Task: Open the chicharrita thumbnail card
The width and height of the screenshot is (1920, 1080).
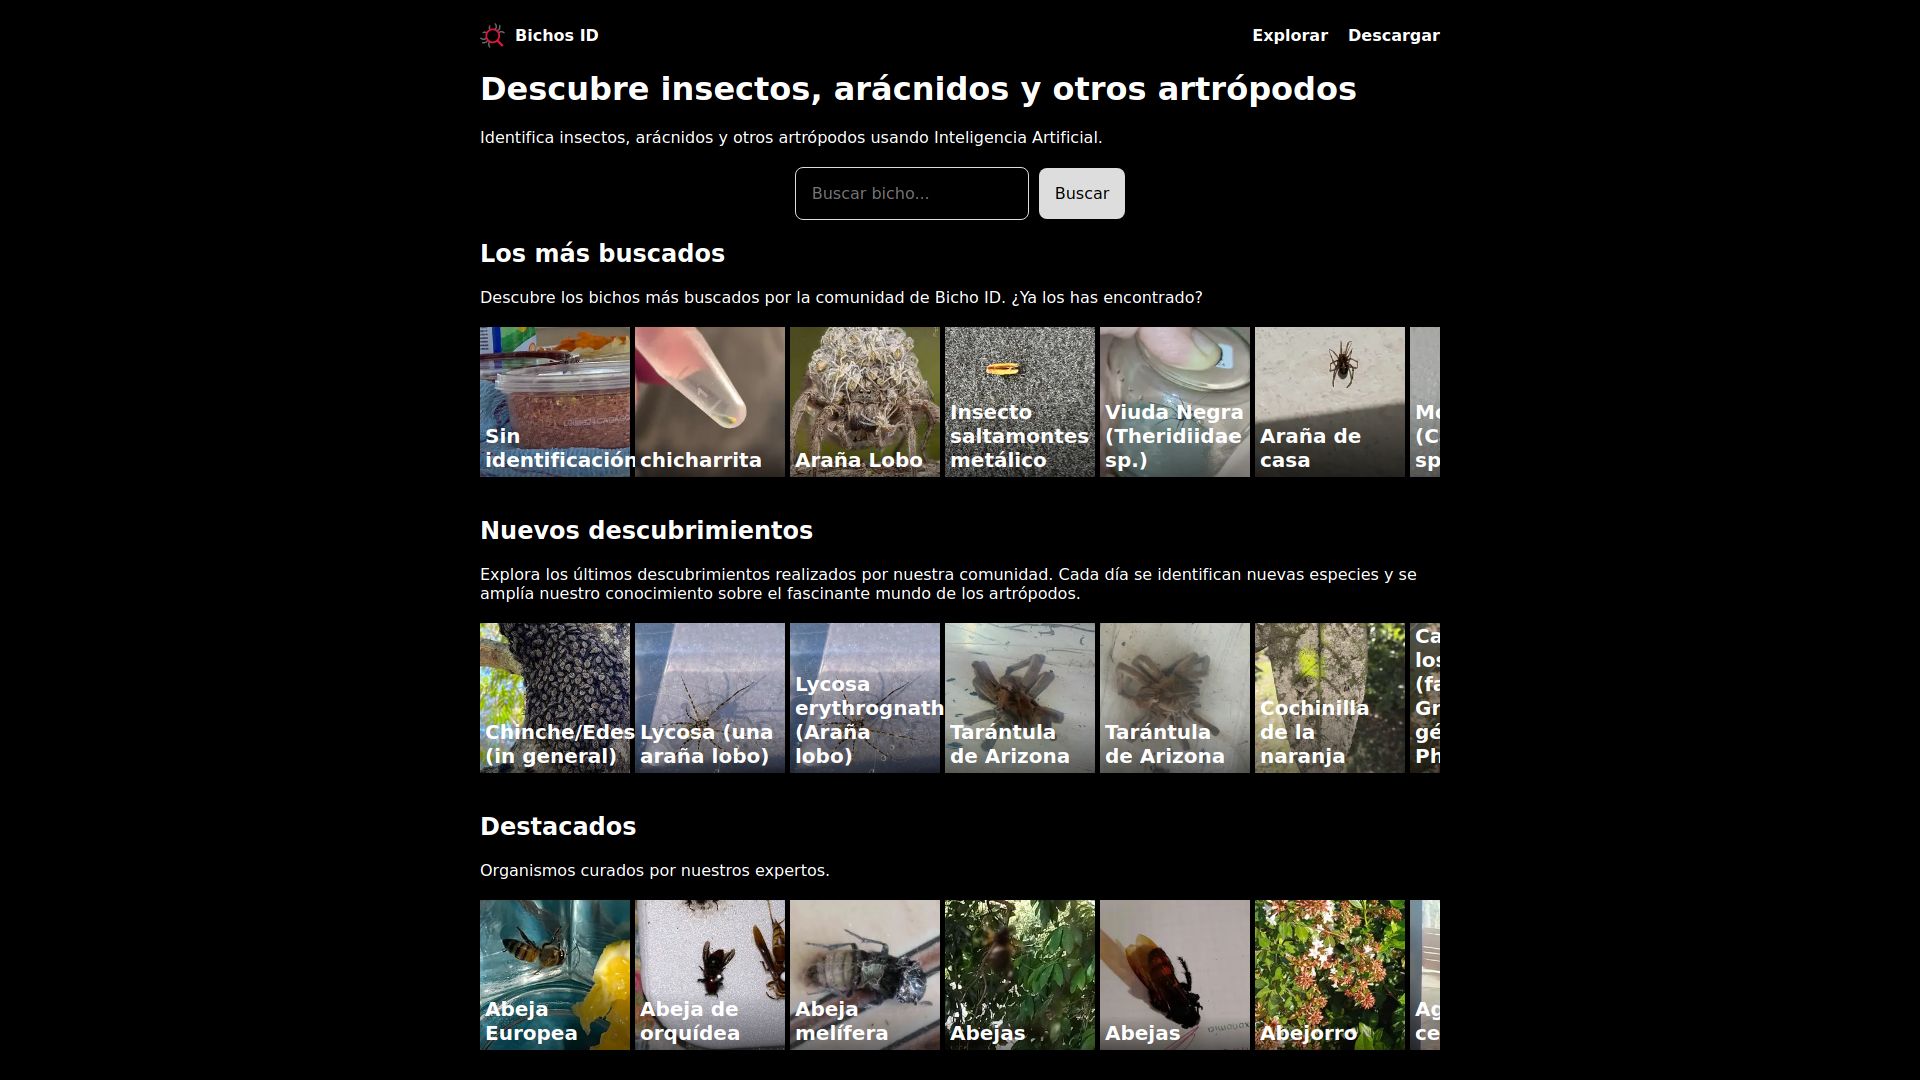Action: click(709, 402)
